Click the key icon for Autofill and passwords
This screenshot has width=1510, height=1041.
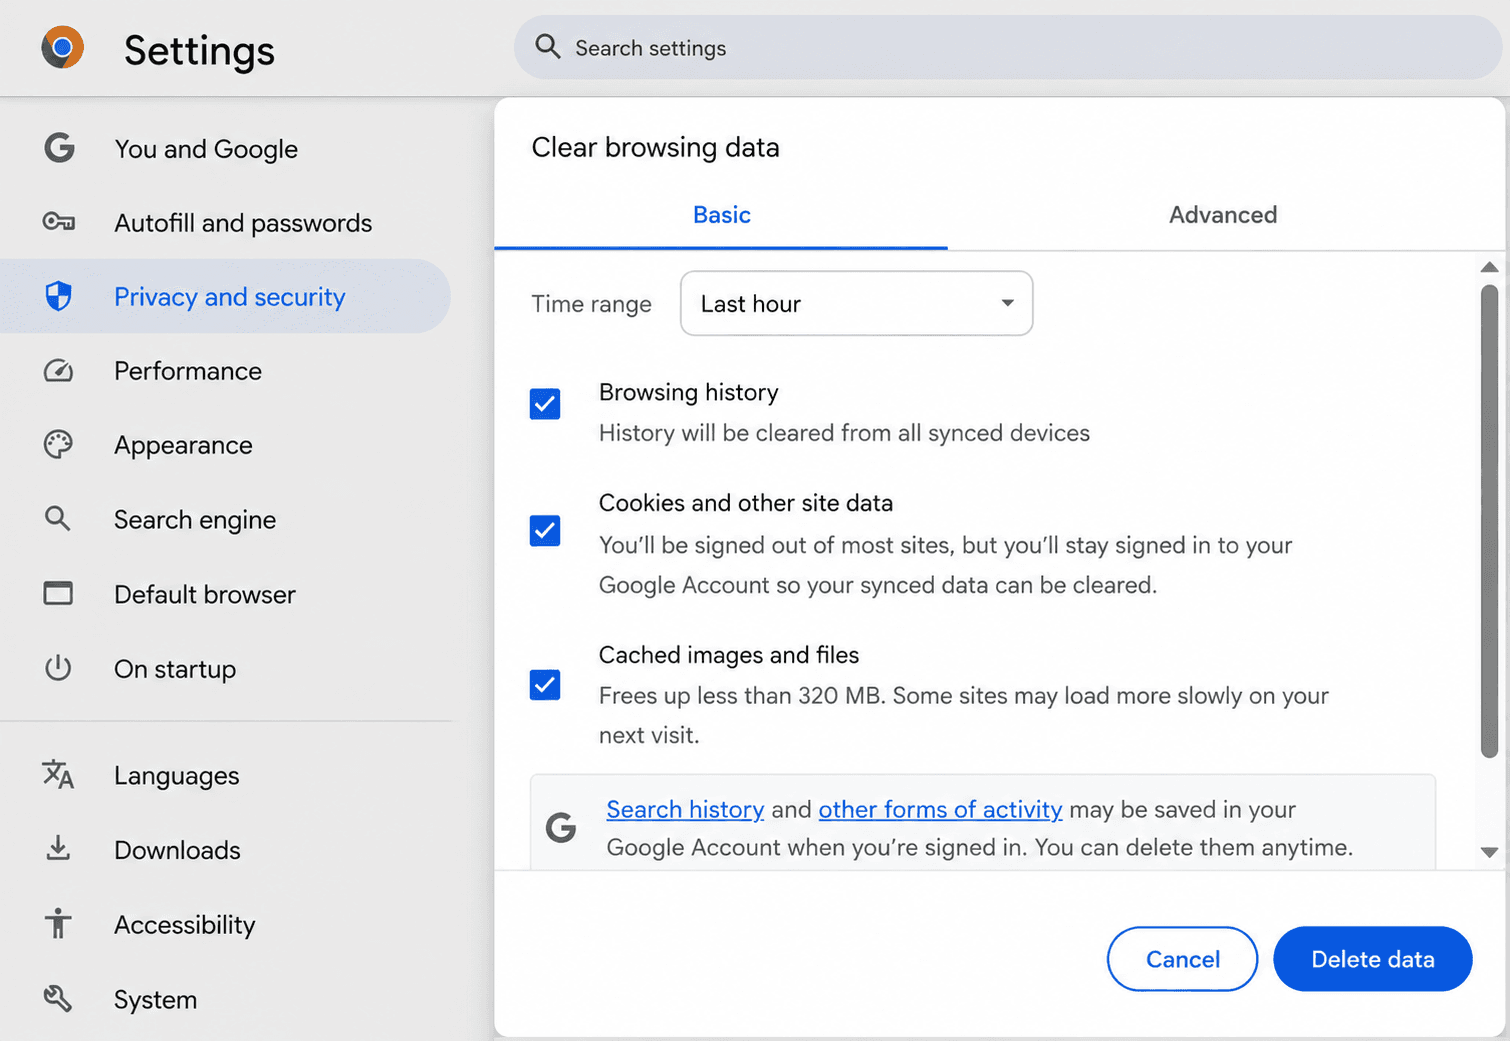coord(59,222)
